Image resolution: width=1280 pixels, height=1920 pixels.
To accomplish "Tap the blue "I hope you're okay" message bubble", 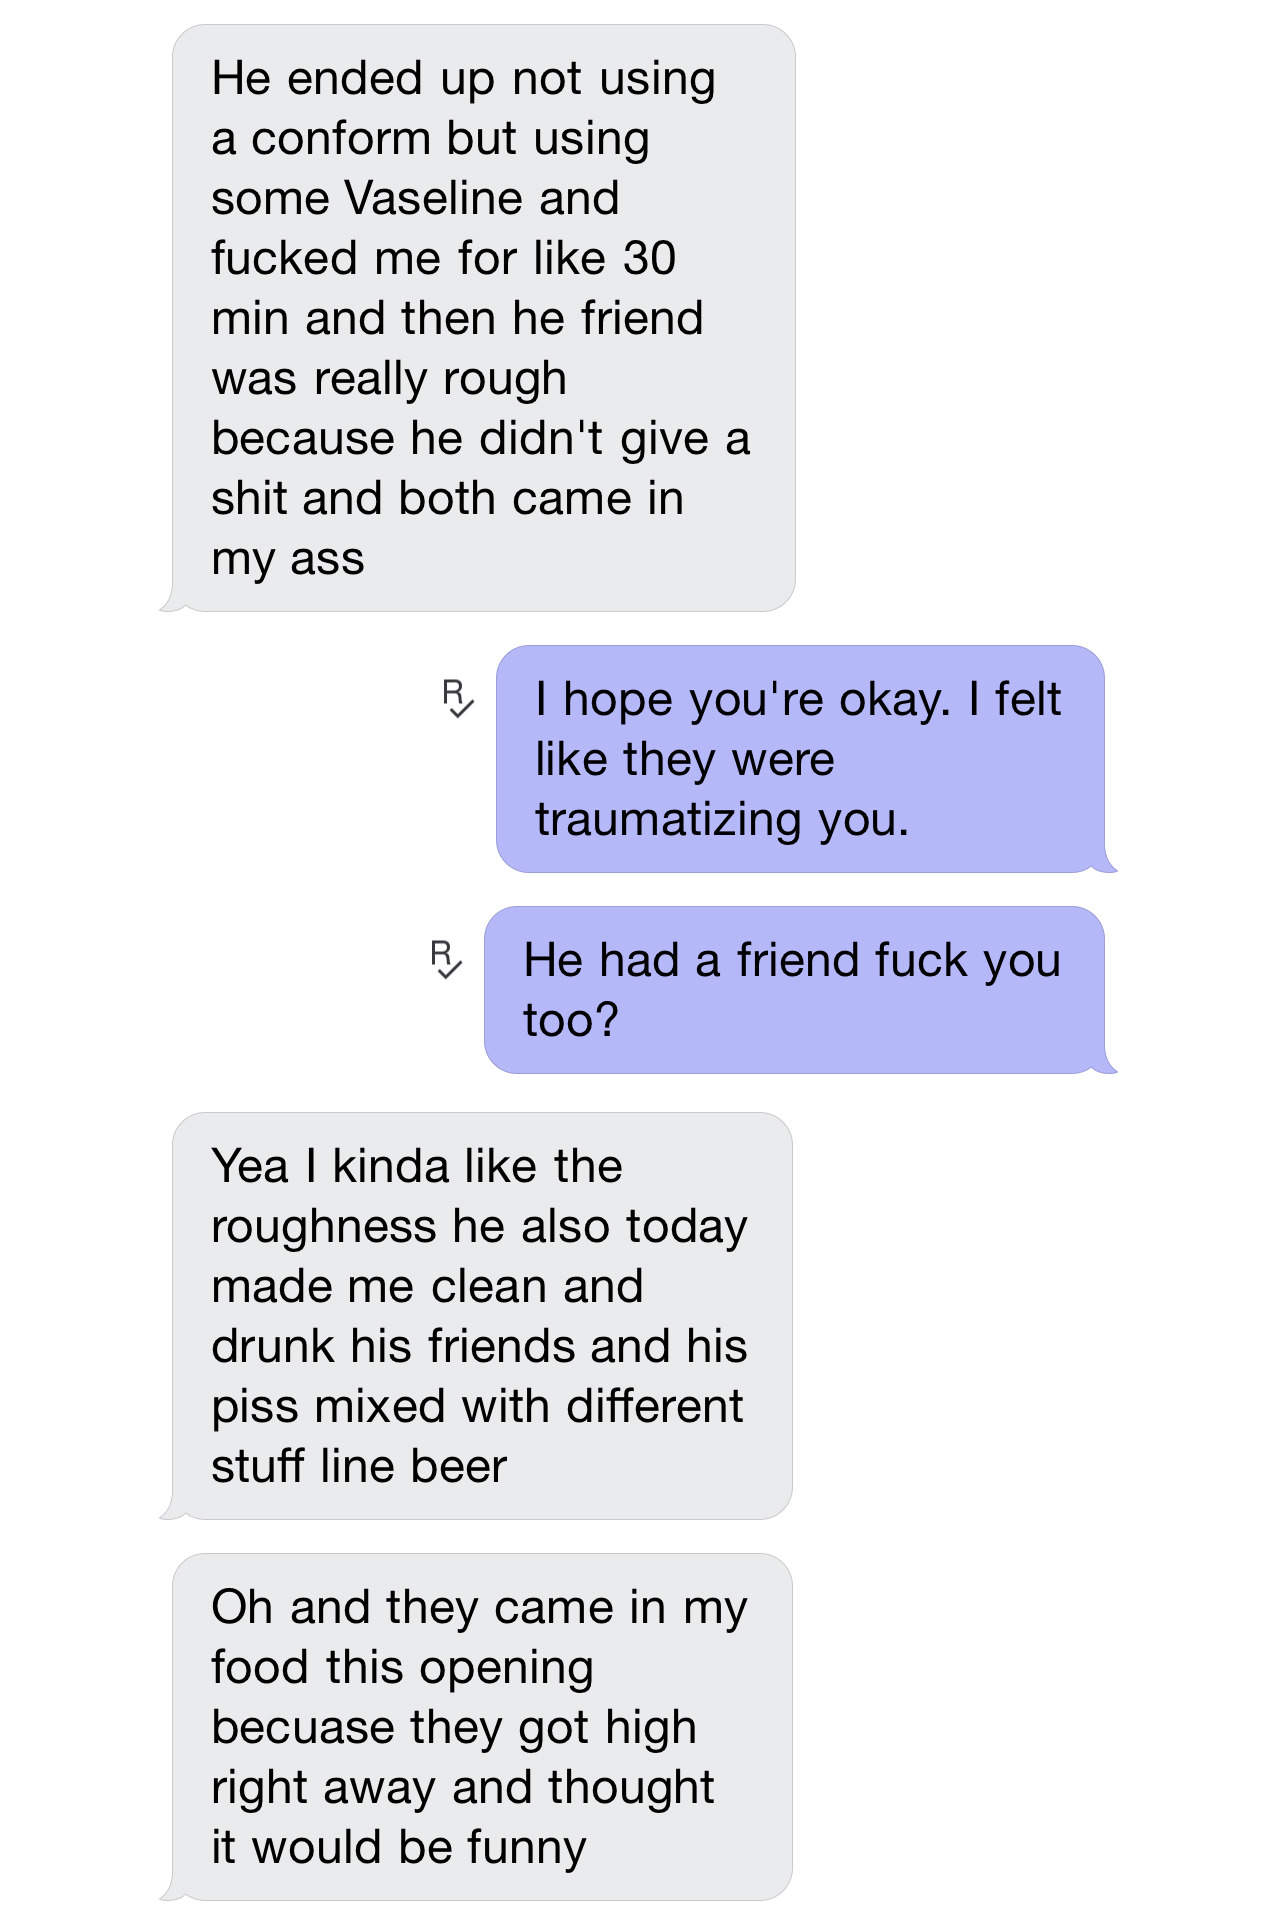I will pos(800,759).
